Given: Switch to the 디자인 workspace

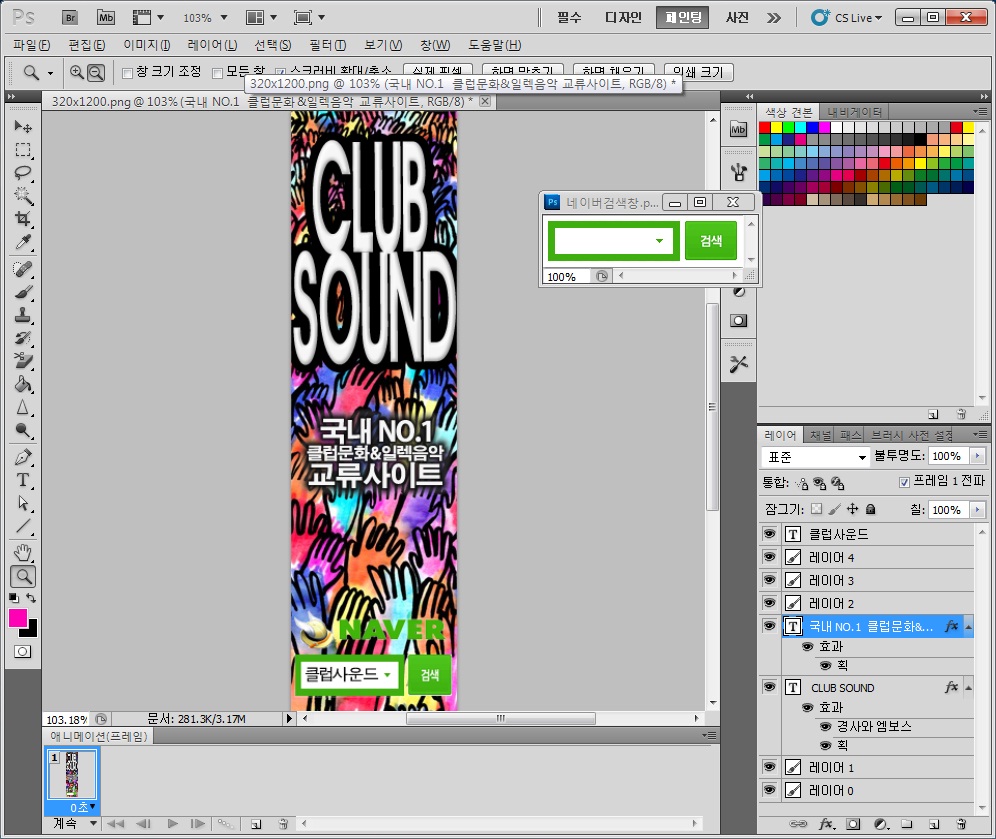Looking at the screenshot, I should pos(623,17).
